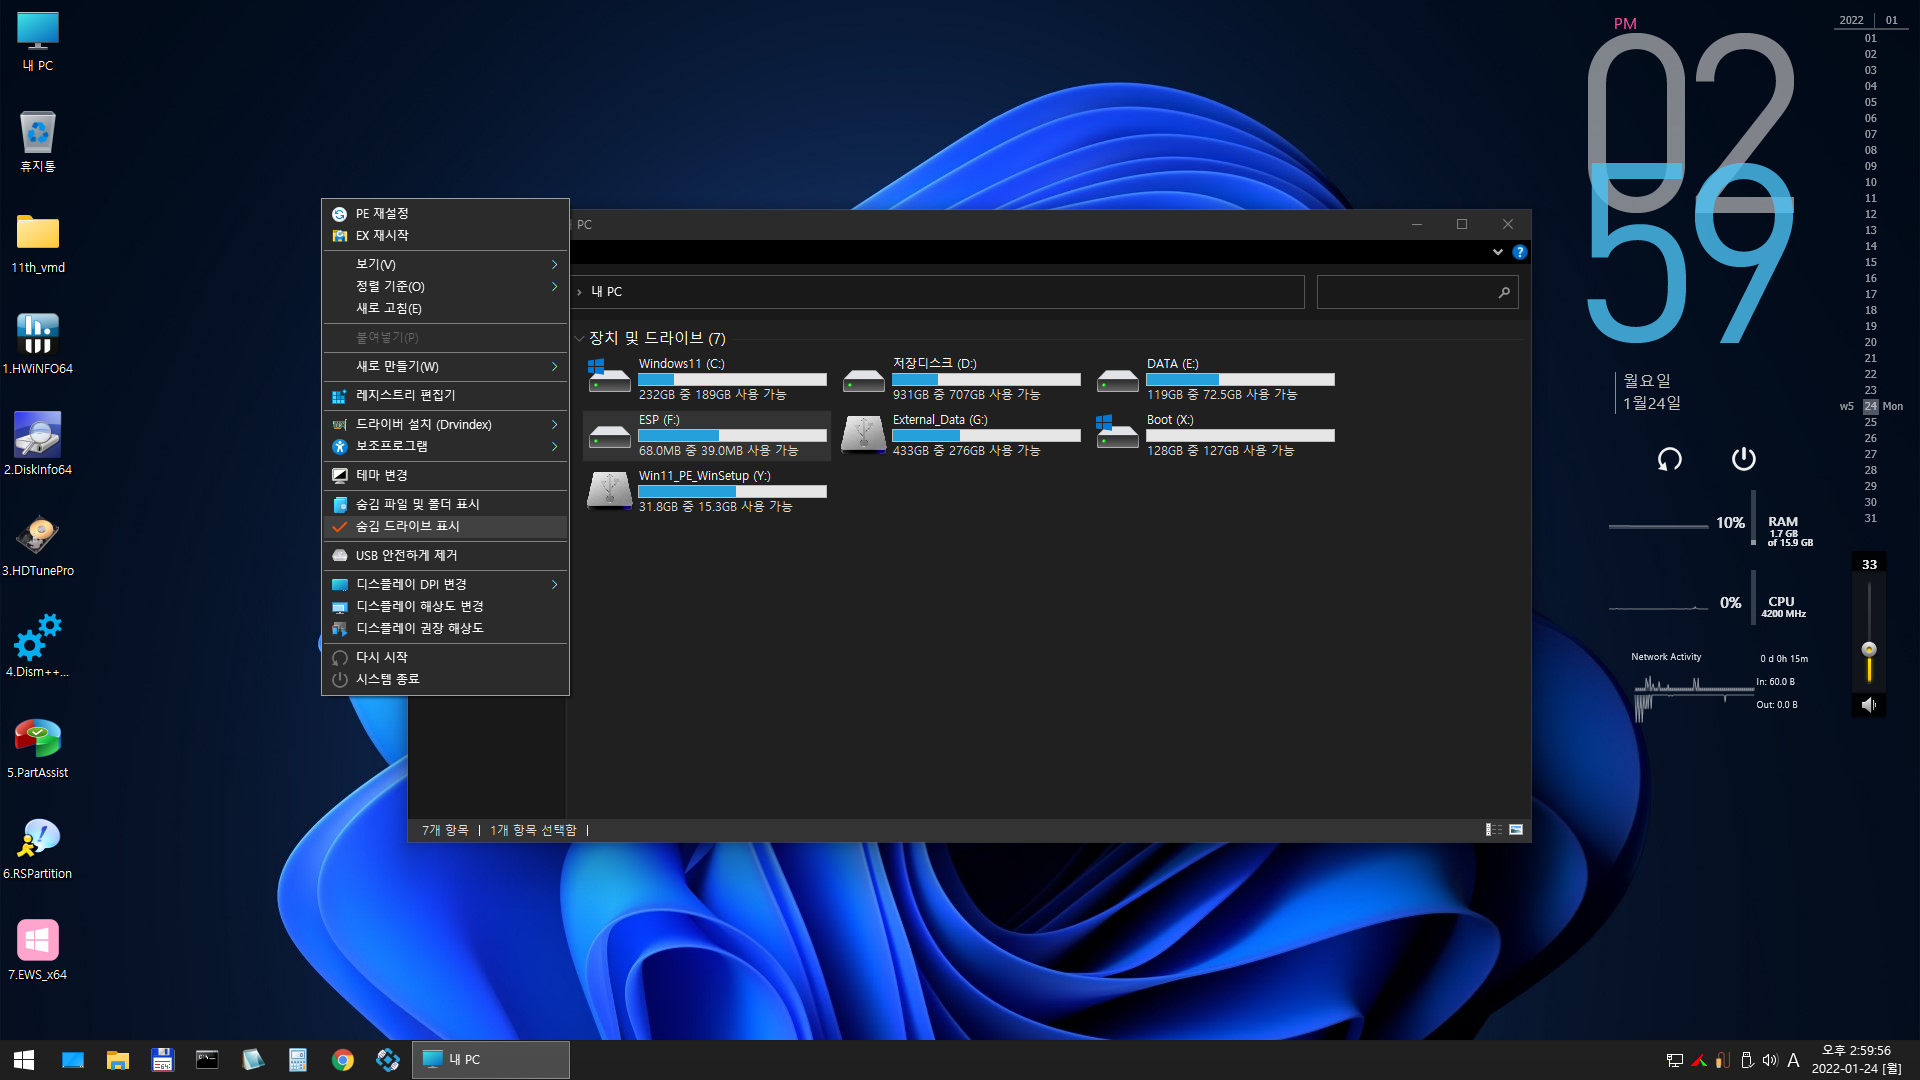Select the 저장디스크 (D:) drive
The image size is (1920, 1080).
click(961, 379)
